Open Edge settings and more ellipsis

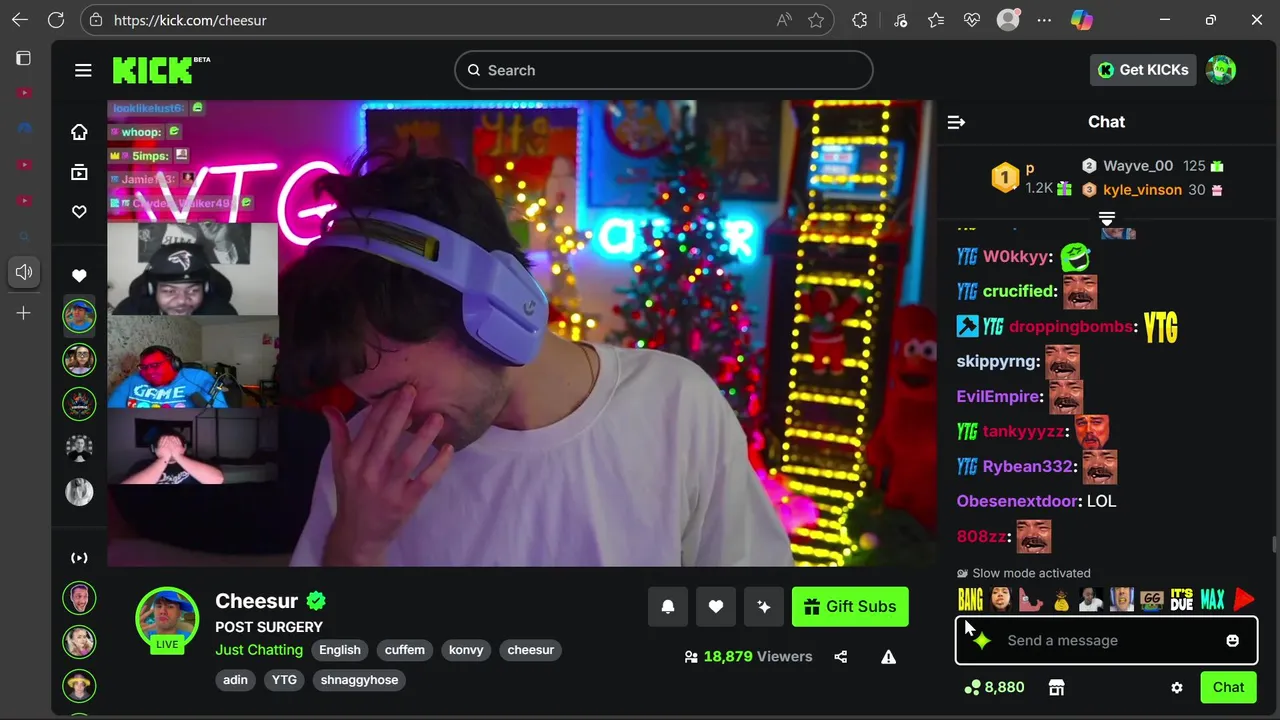1044,20
